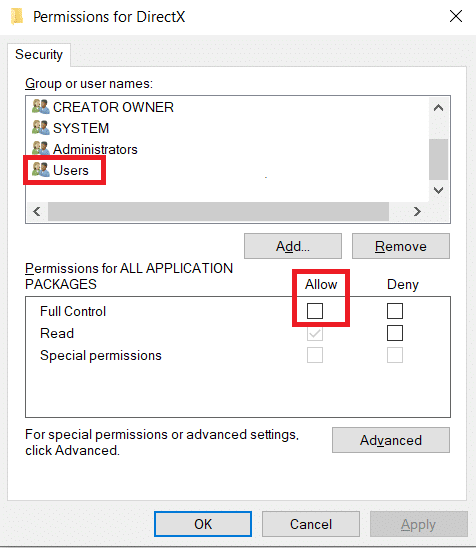Image resolution: width=476 pixels, height=548 pixels.
Task: Click the group list scroll down arrow
Action: tap(439, 190)
